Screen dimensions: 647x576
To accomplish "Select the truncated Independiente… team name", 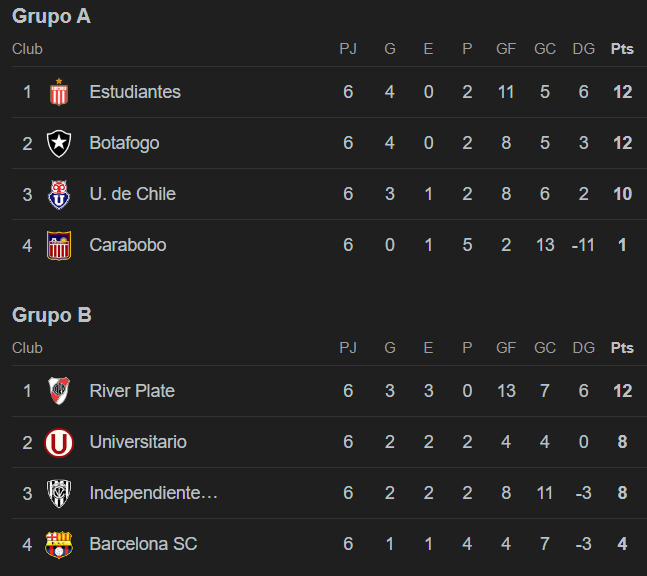I will click(x=153, y=493).
